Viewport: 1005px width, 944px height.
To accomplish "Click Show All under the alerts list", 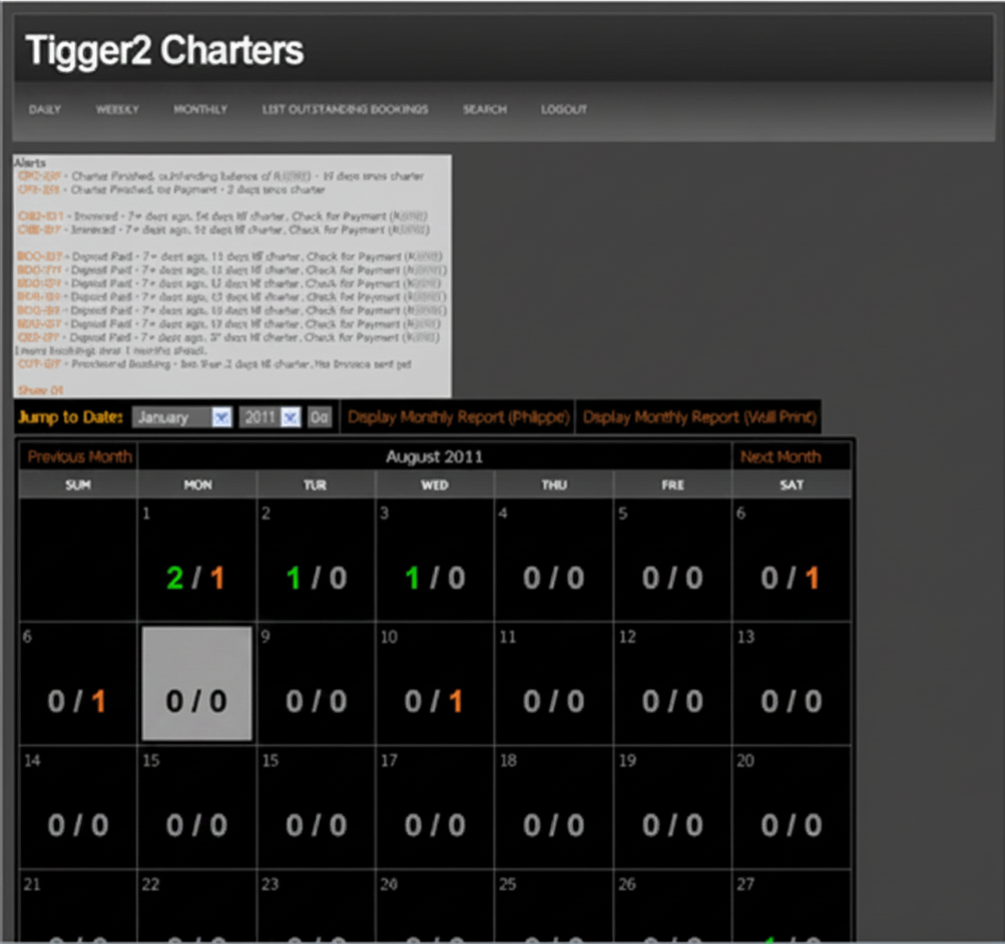I will tap(40, 390).
